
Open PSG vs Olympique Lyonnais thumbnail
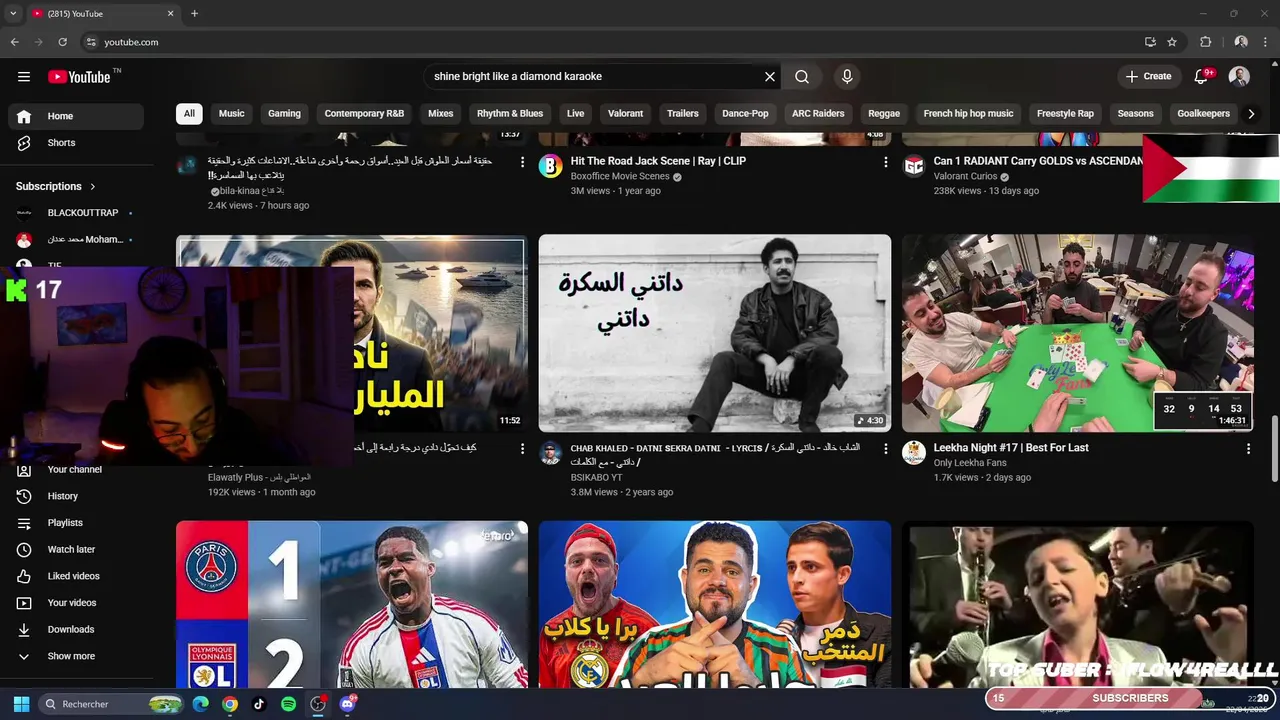(x=352, y=604)
